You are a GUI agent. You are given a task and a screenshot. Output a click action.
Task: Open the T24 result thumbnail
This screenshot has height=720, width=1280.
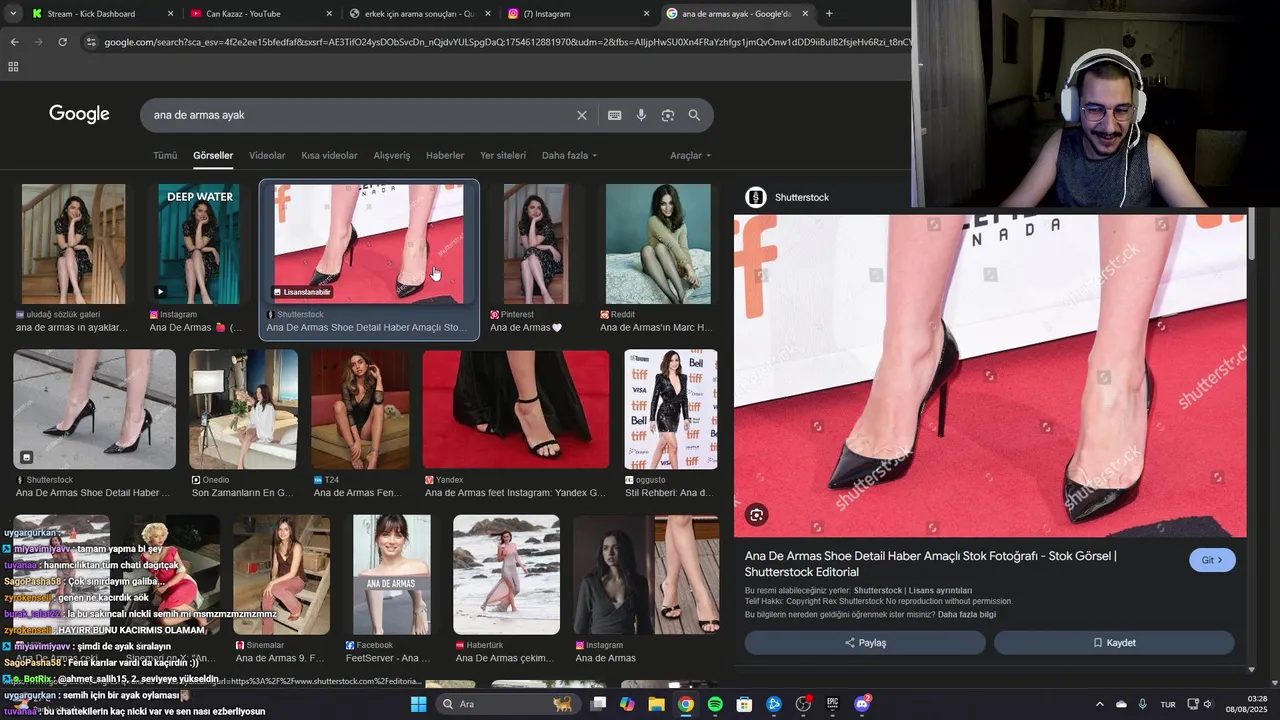coord(360,409)
